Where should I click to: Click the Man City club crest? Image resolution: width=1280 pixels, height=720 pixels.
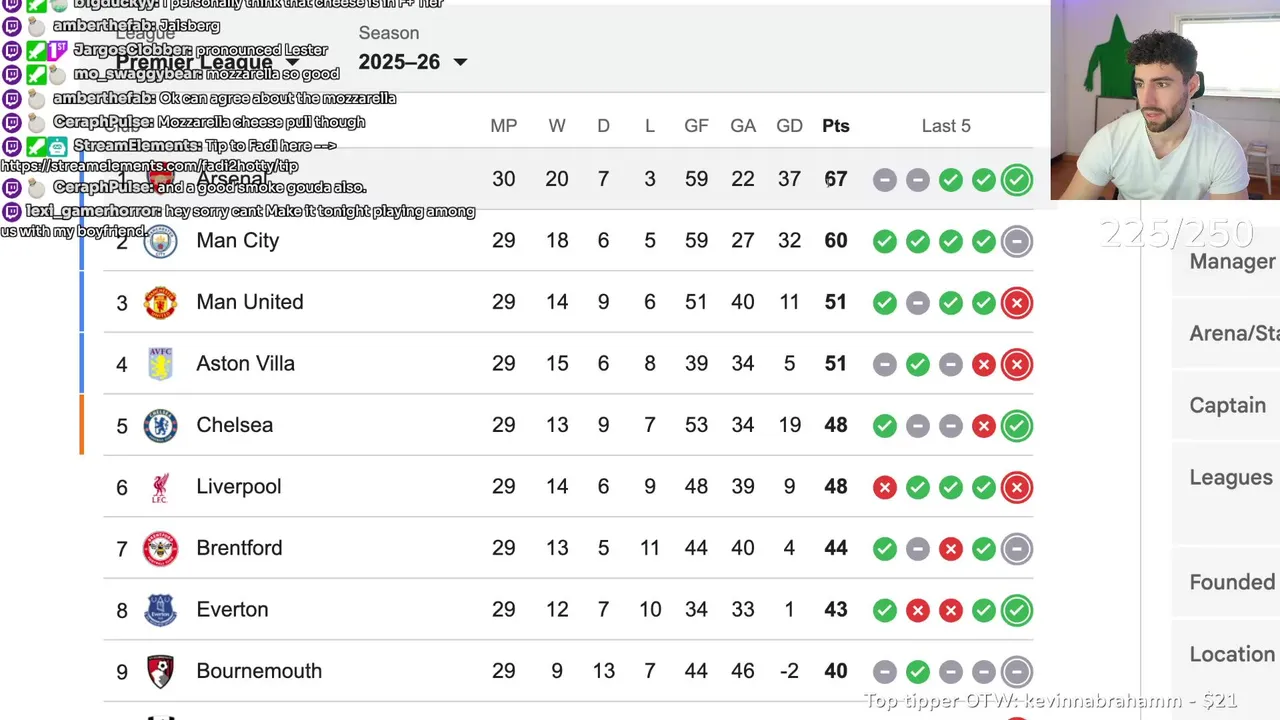tap(160, 241)
